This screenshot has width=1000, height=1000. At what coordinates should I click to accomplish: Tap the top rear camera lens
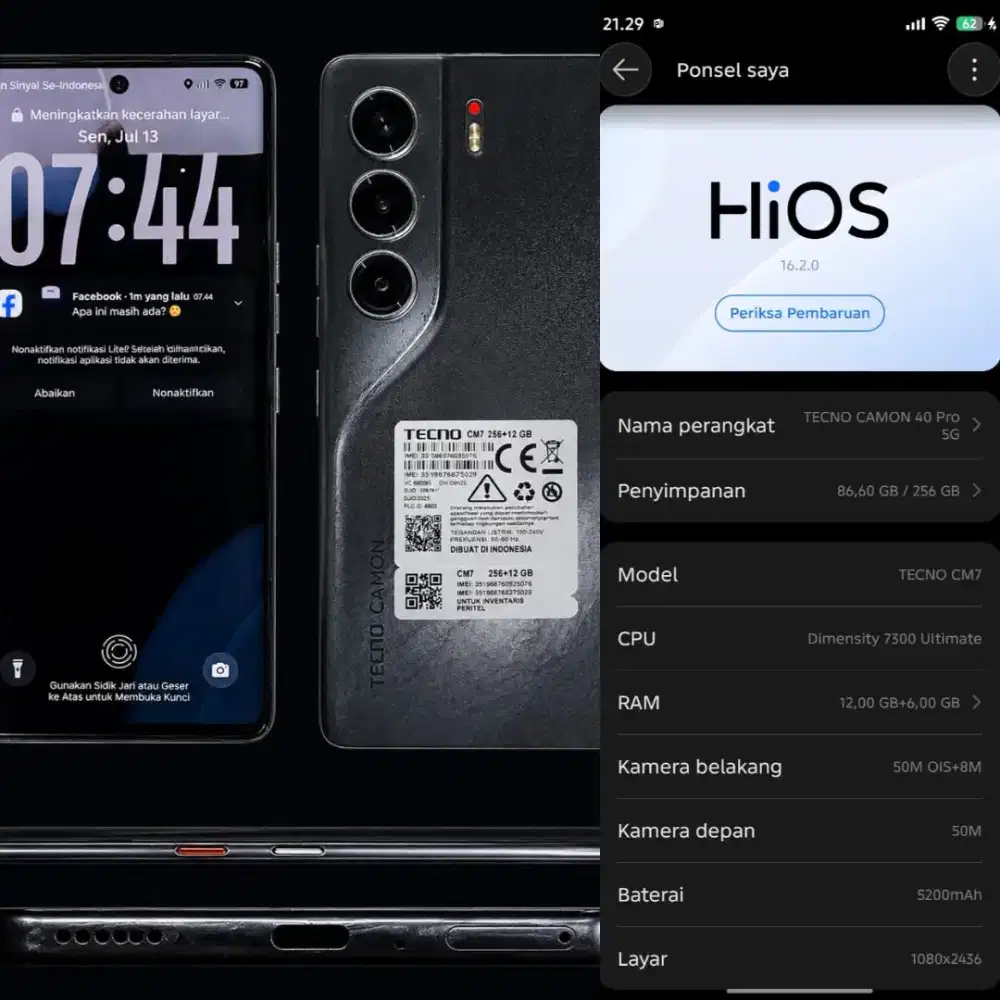point(383,123)
